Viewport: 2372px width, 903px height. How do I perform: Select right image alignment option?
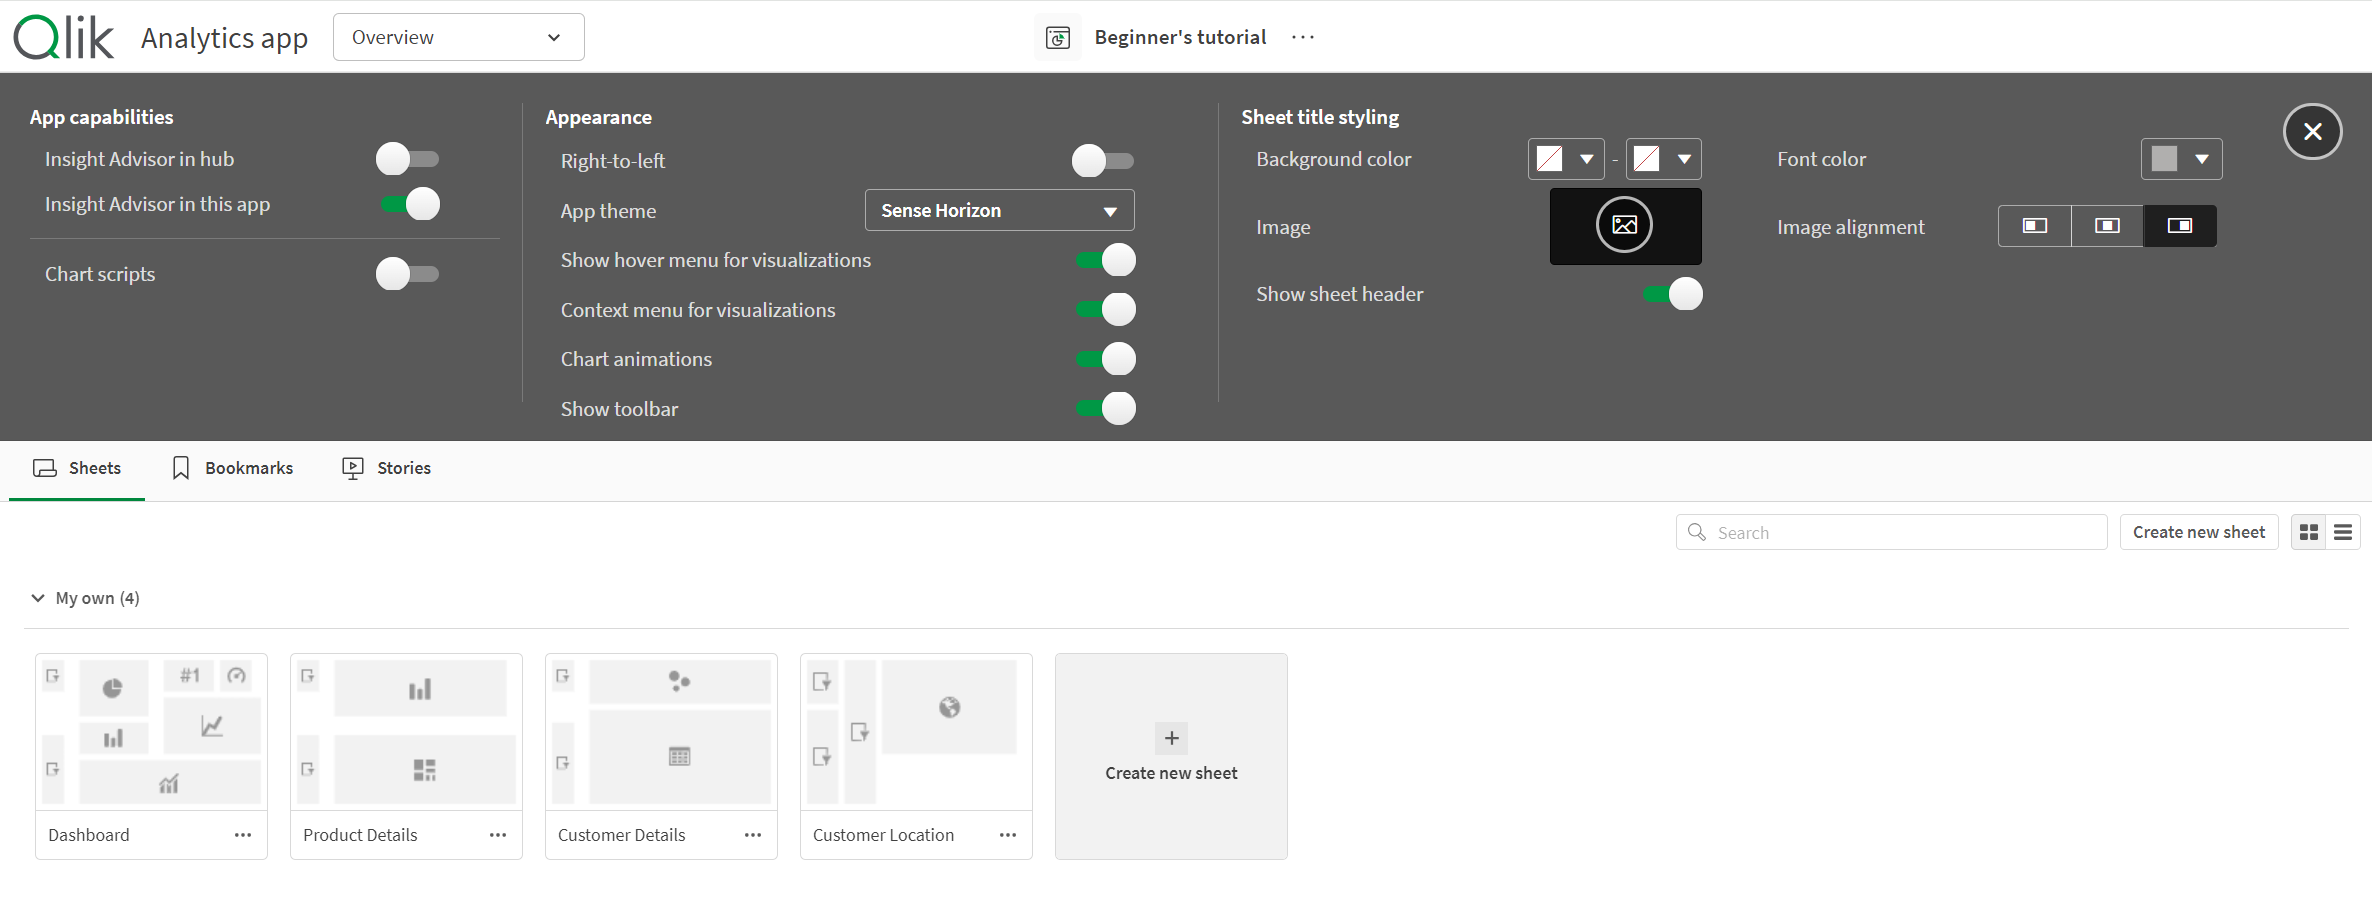pos(2180,226)
